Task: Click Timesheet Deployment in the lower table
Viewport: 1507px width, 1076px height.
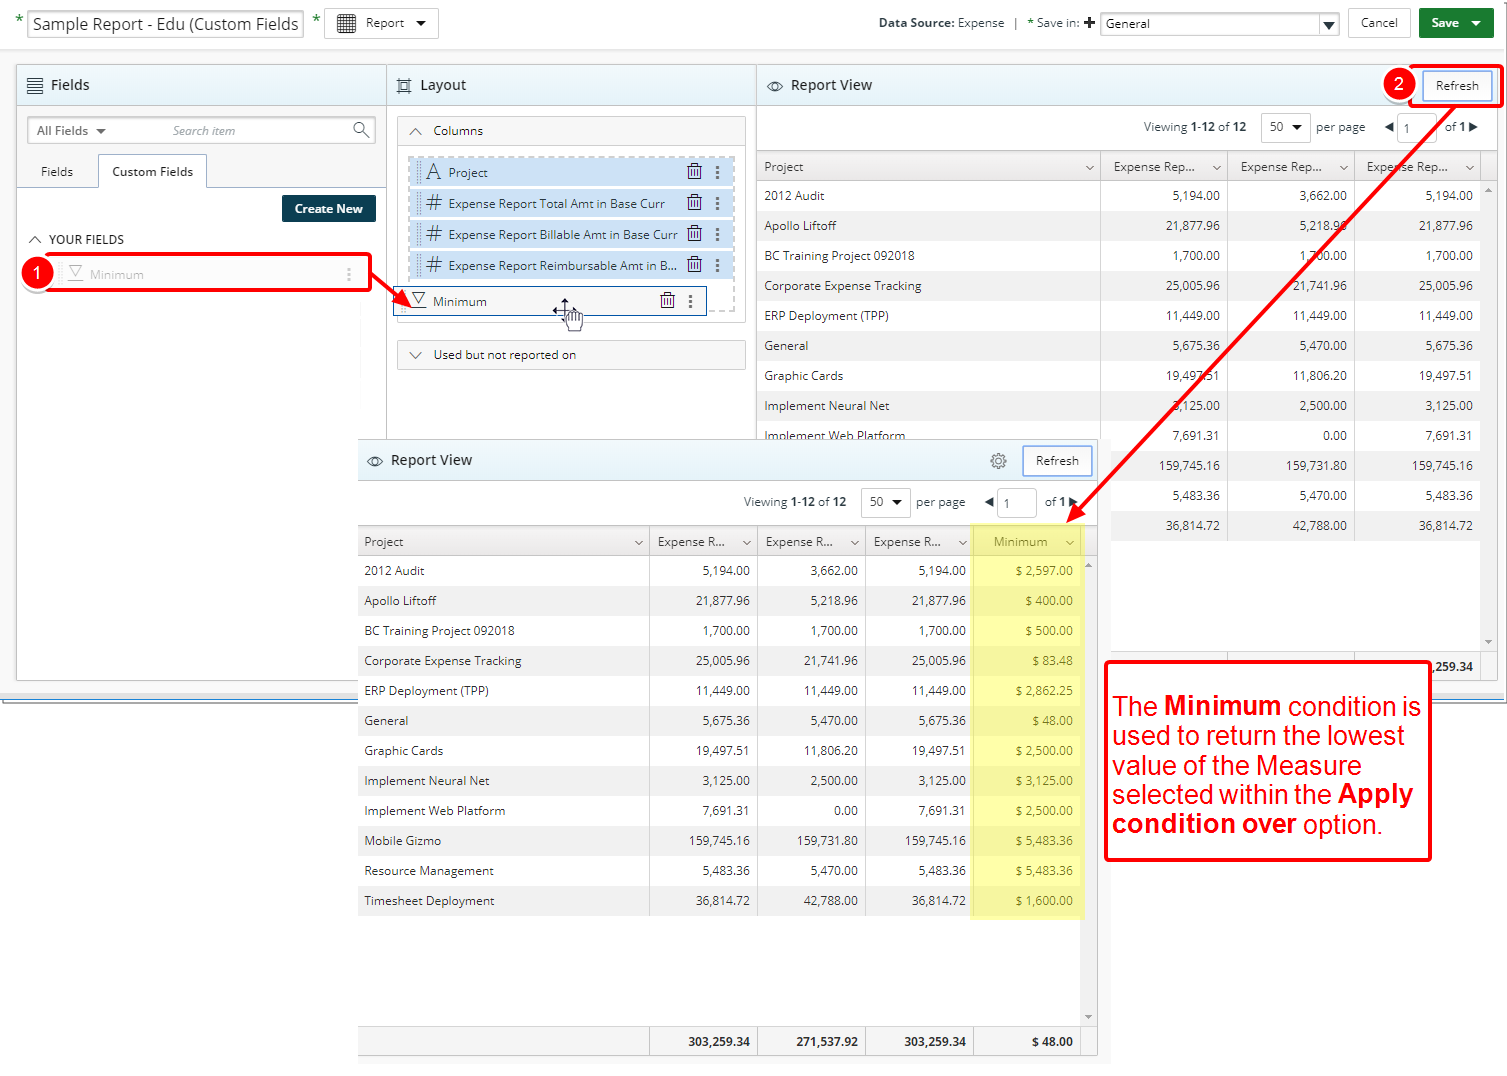Action: coord(429,901)
